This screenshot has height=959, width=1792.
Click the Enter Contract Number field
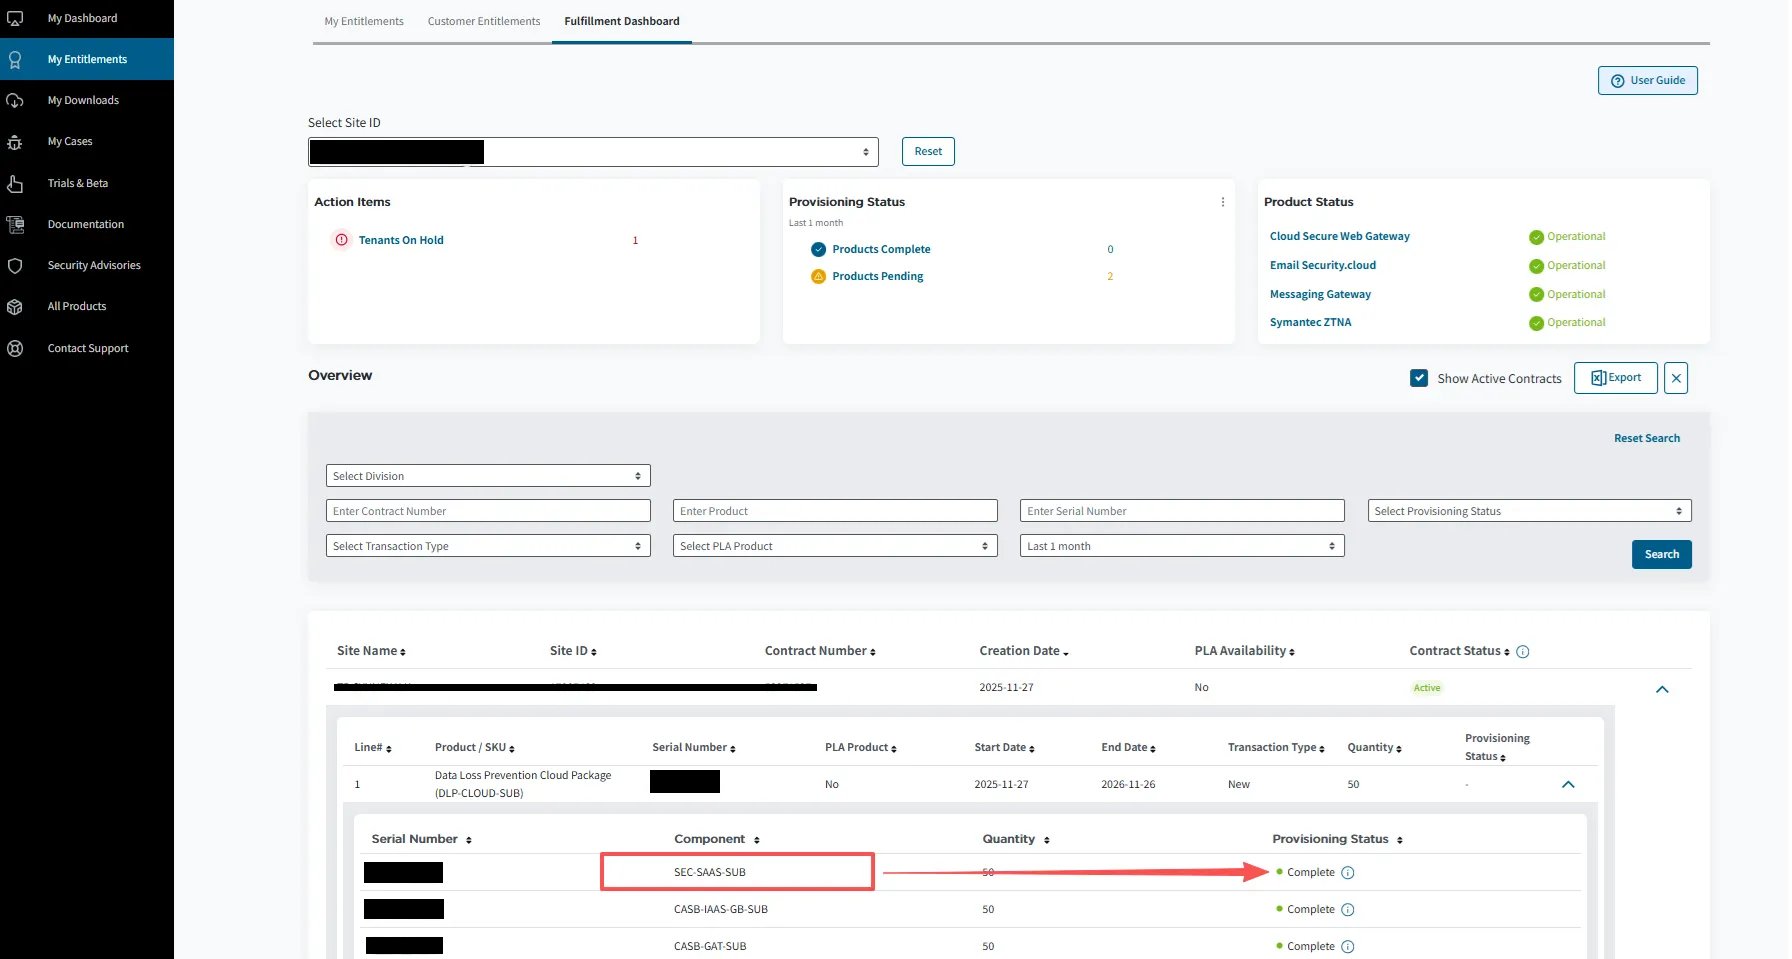tap(488, 511)
